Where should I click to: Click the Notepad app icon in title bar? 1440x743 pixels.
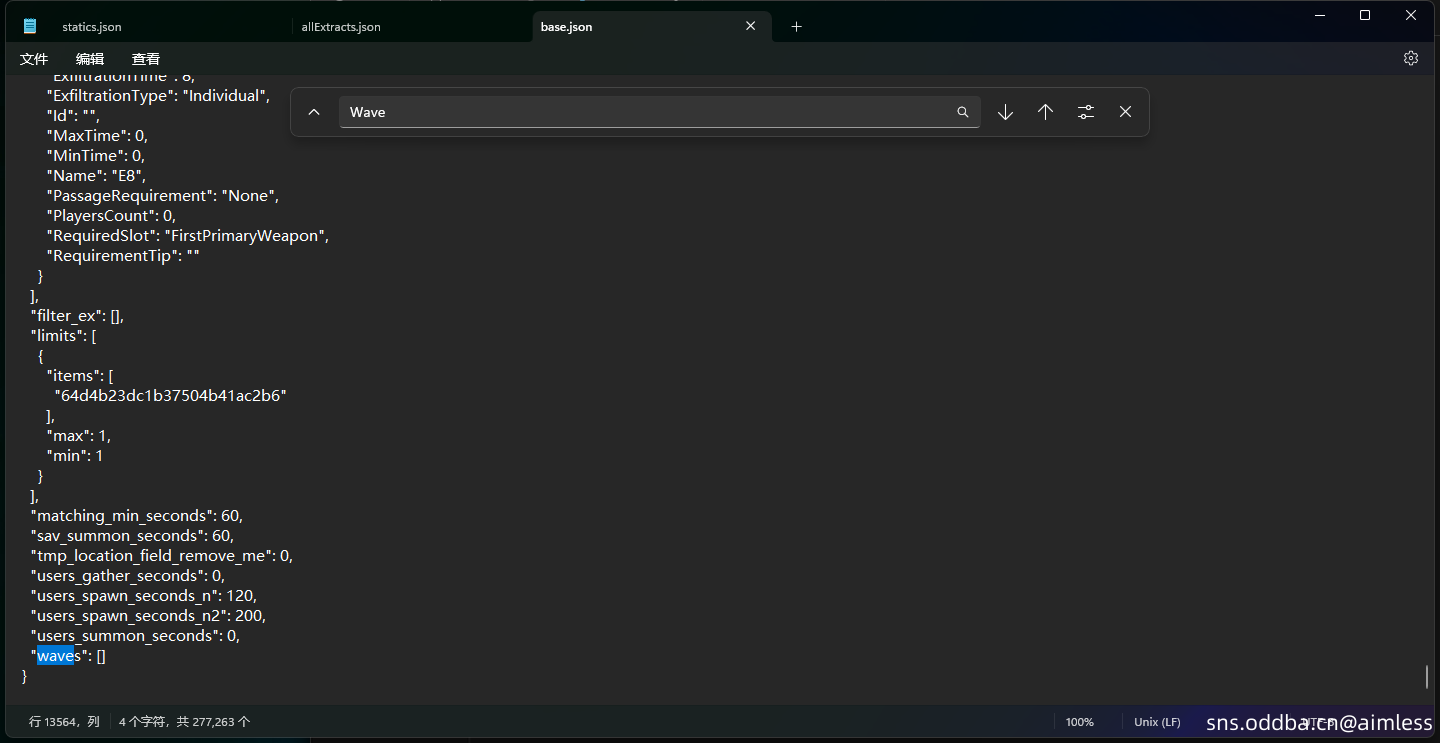(30, 27)
